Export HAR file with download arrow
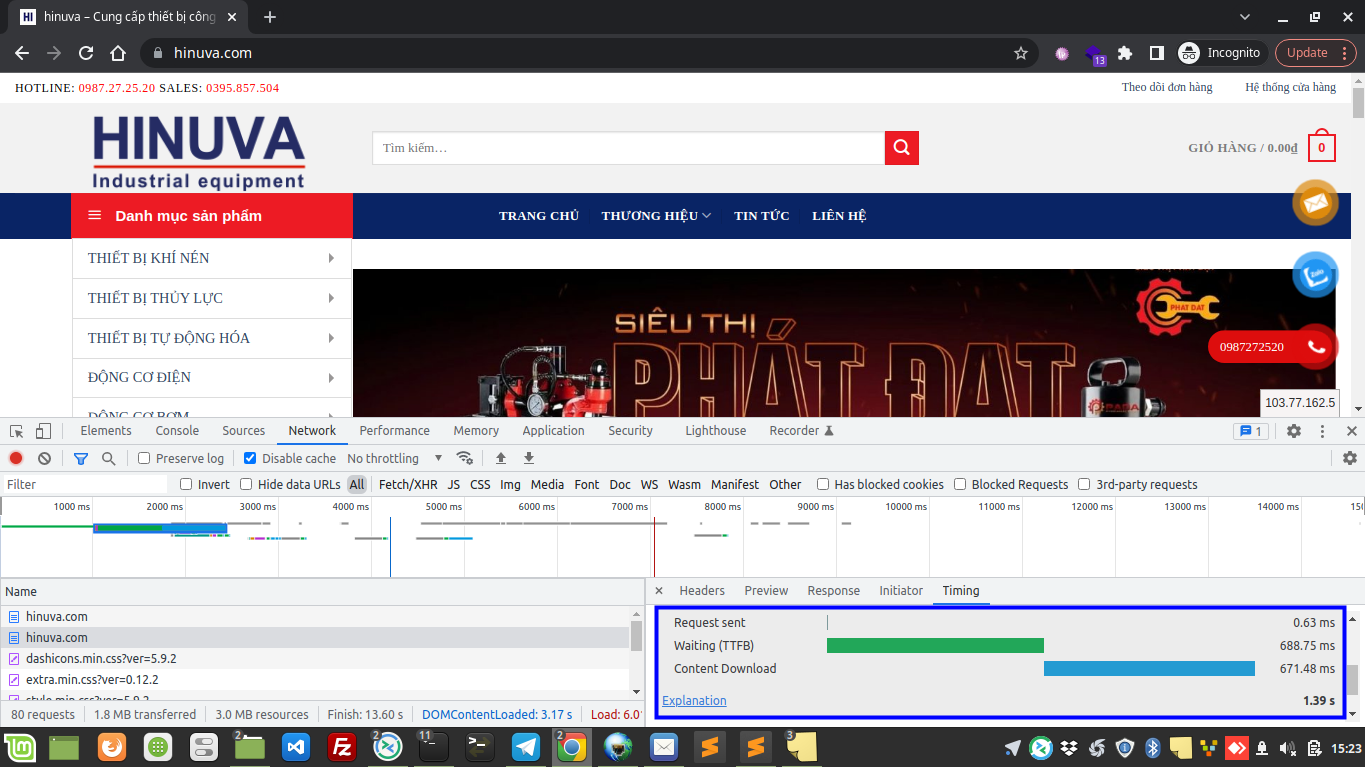 (x=529, y=458)
